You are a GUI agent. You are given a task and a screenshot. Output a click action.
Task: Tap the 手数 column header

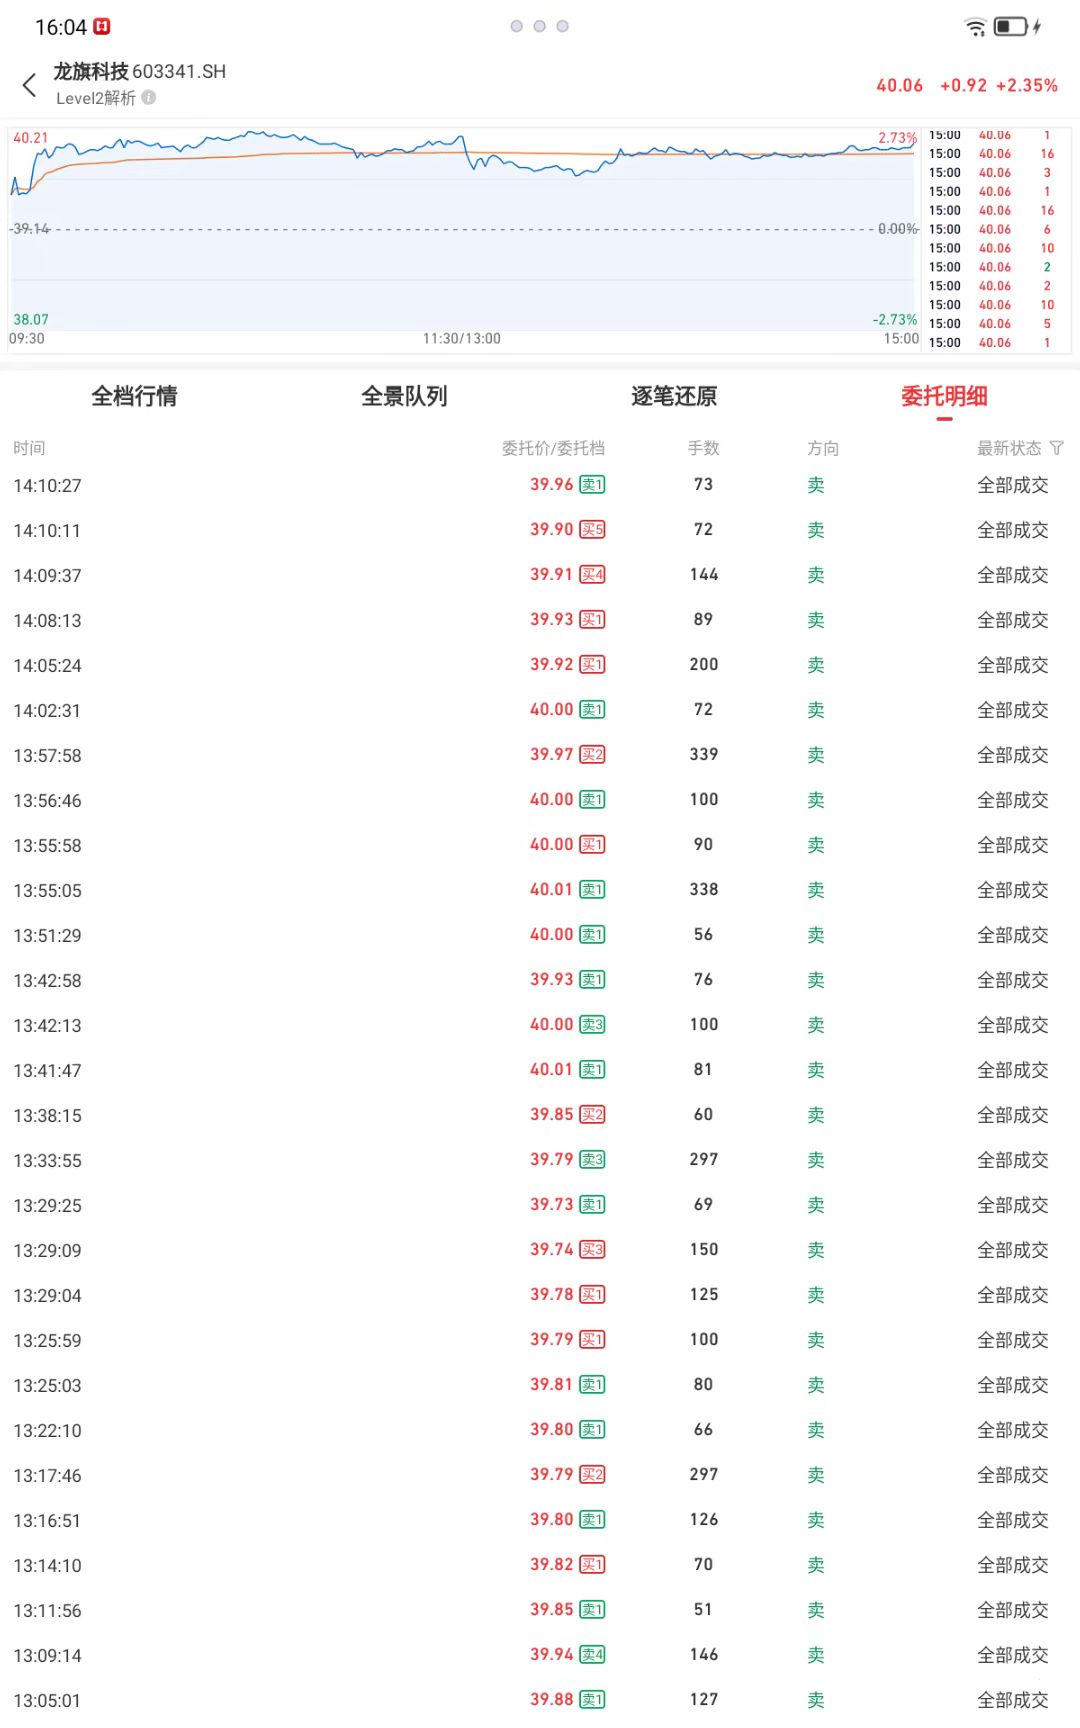coord(704,448)
